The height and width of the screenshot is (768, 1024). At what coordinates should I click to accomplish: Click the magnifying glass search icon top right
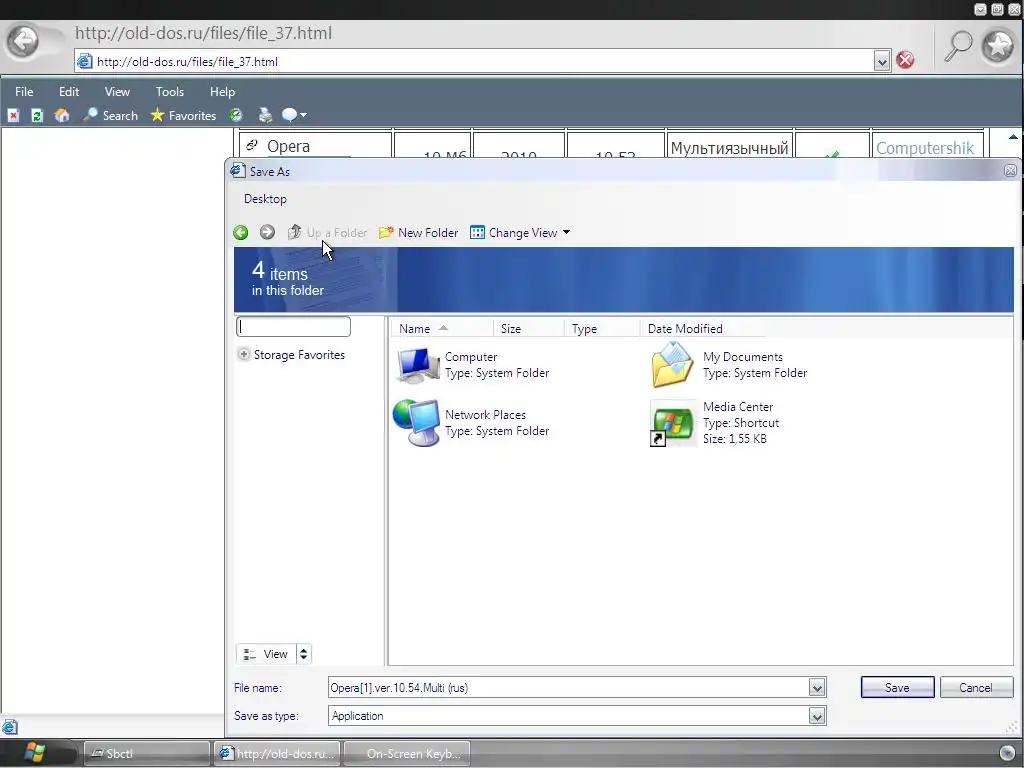coord(959,46)
